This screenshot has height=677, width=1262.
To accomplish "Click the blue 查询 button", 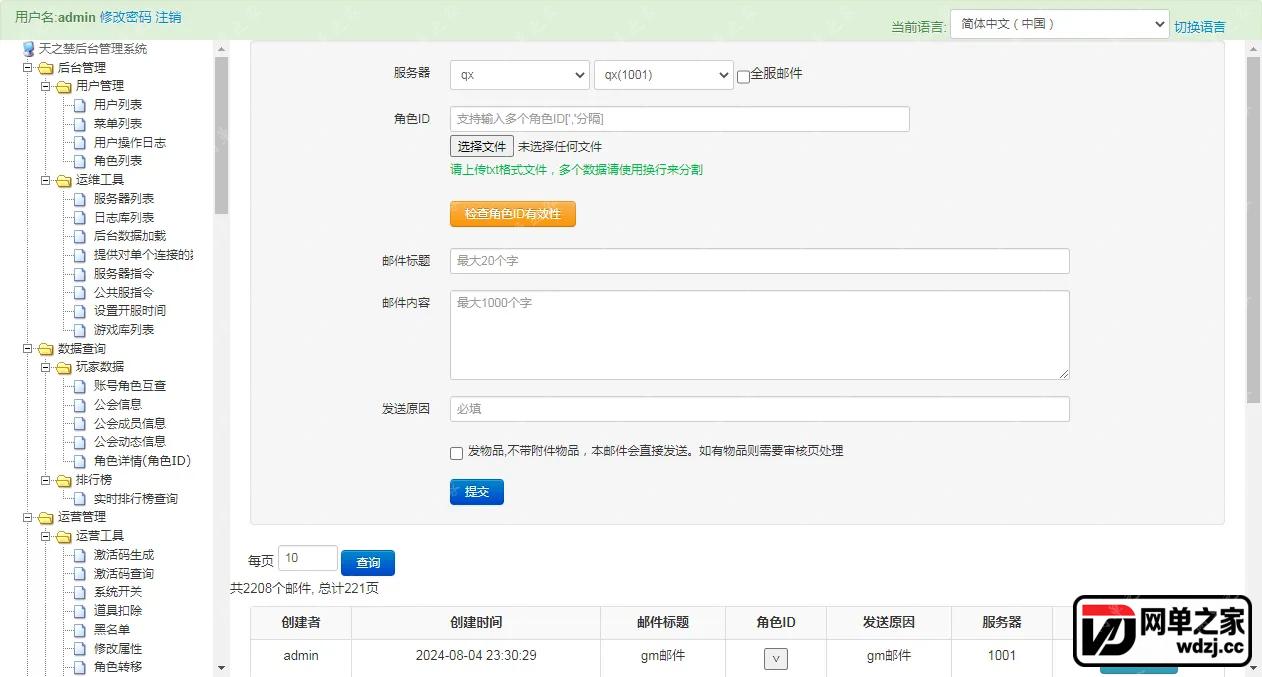I will [x=368, y=563].
